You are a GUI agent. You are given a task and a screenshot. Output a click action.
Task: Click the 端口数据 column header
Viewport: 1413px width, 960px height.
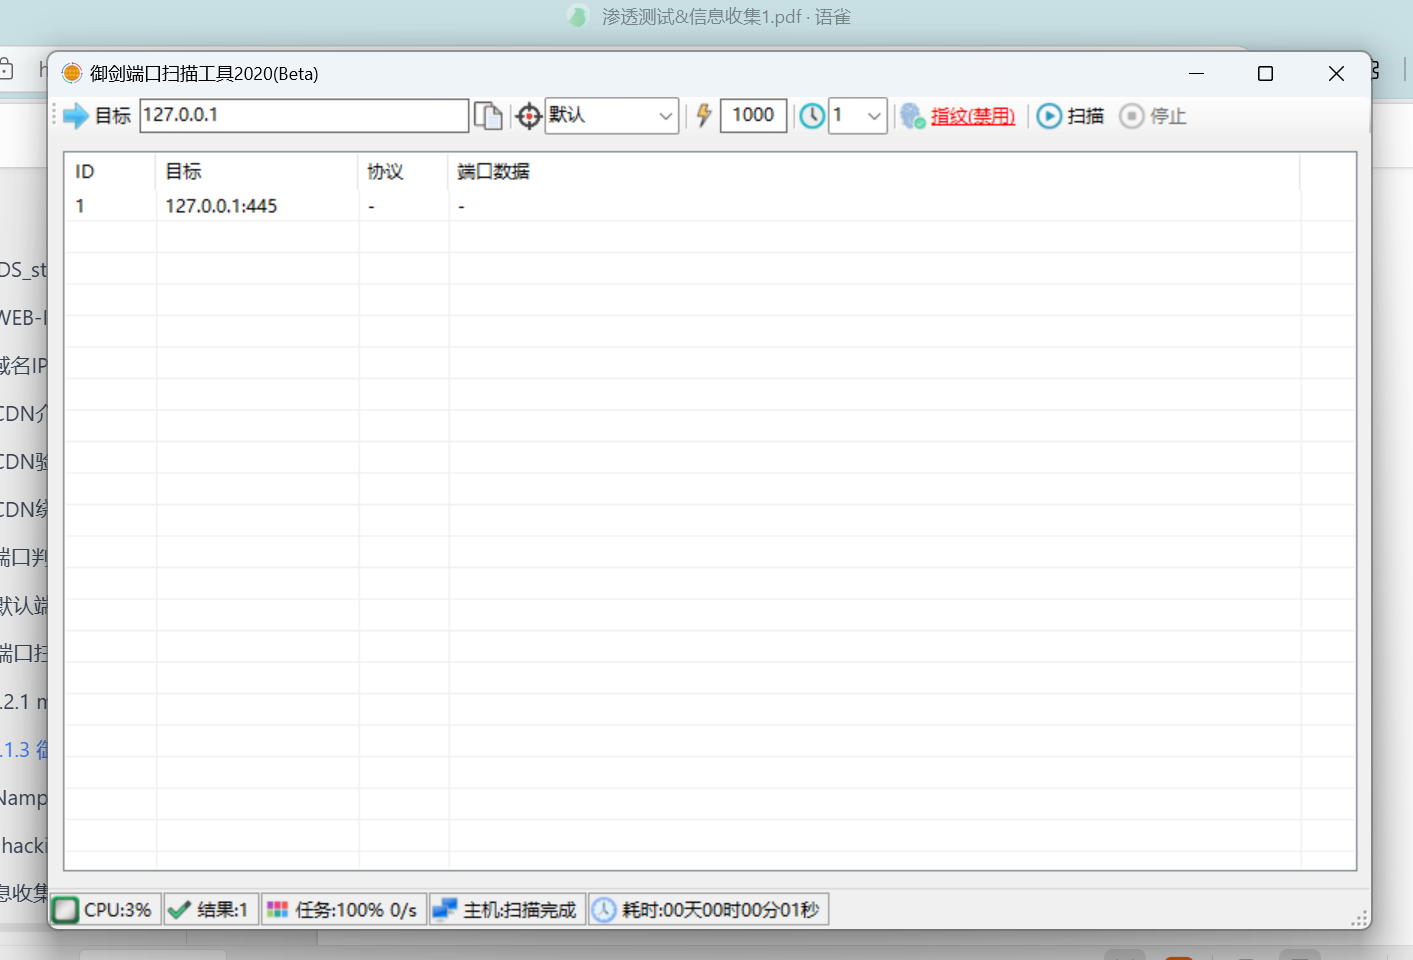click(x=874, y=171)
